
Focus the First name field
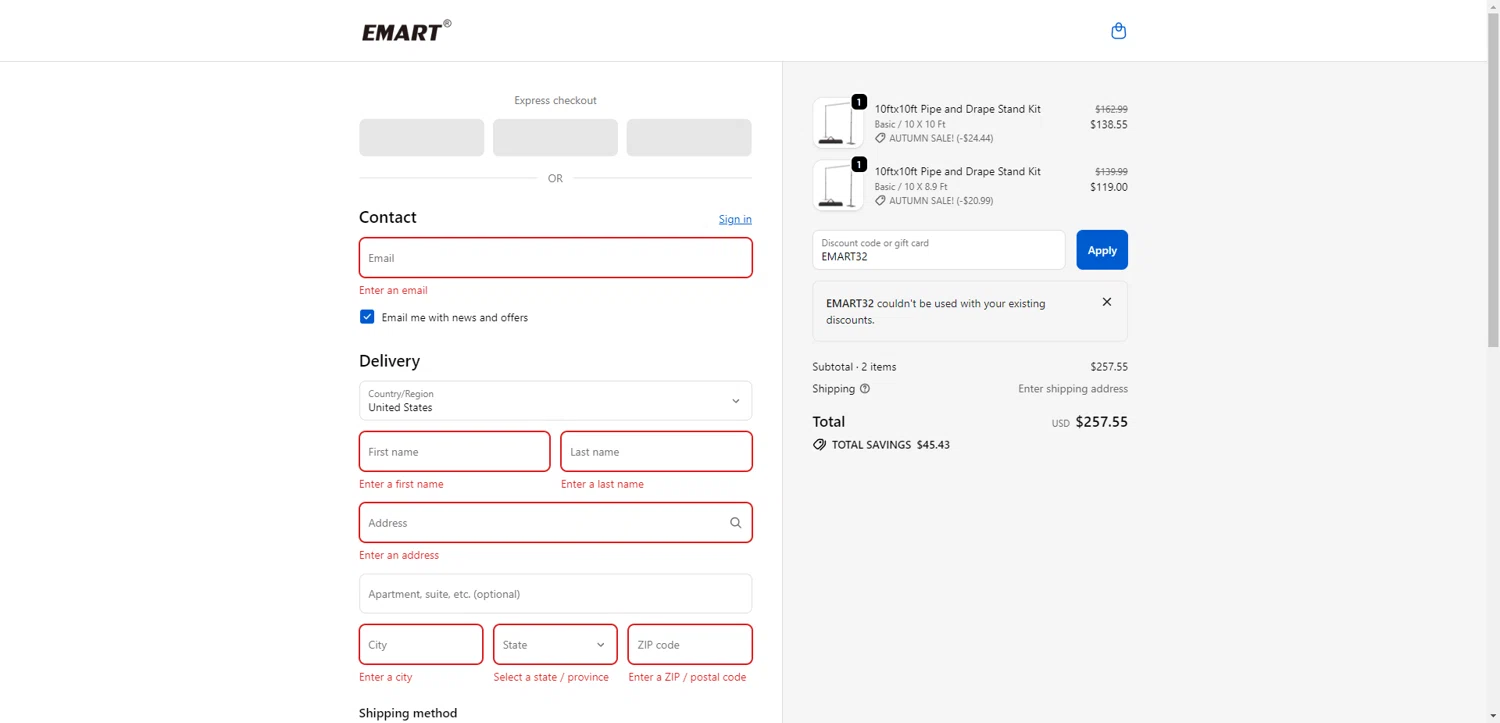coord(454,452)
